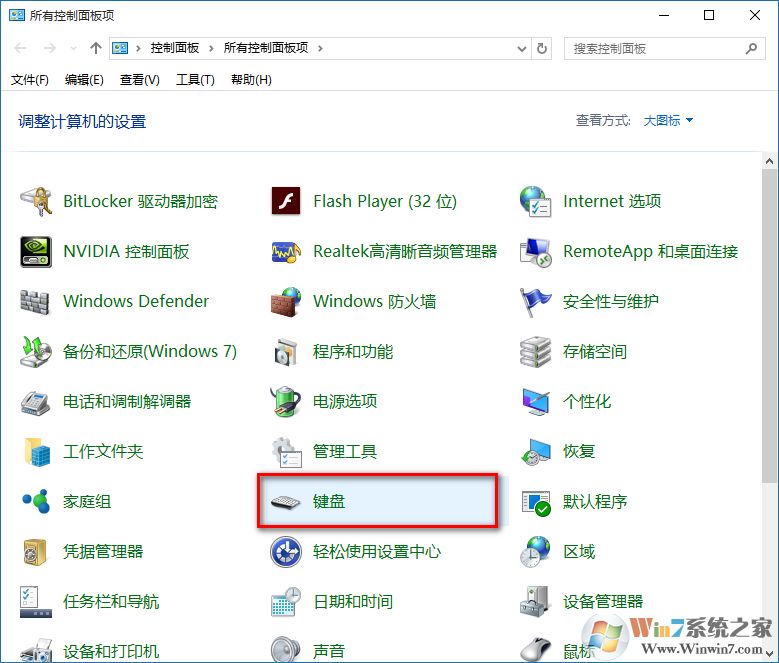The height and width of the screenshot is (663, 779).
Task: Click the scrollbar up arrow
Action: pyautogui.click(x=769, y=161)
